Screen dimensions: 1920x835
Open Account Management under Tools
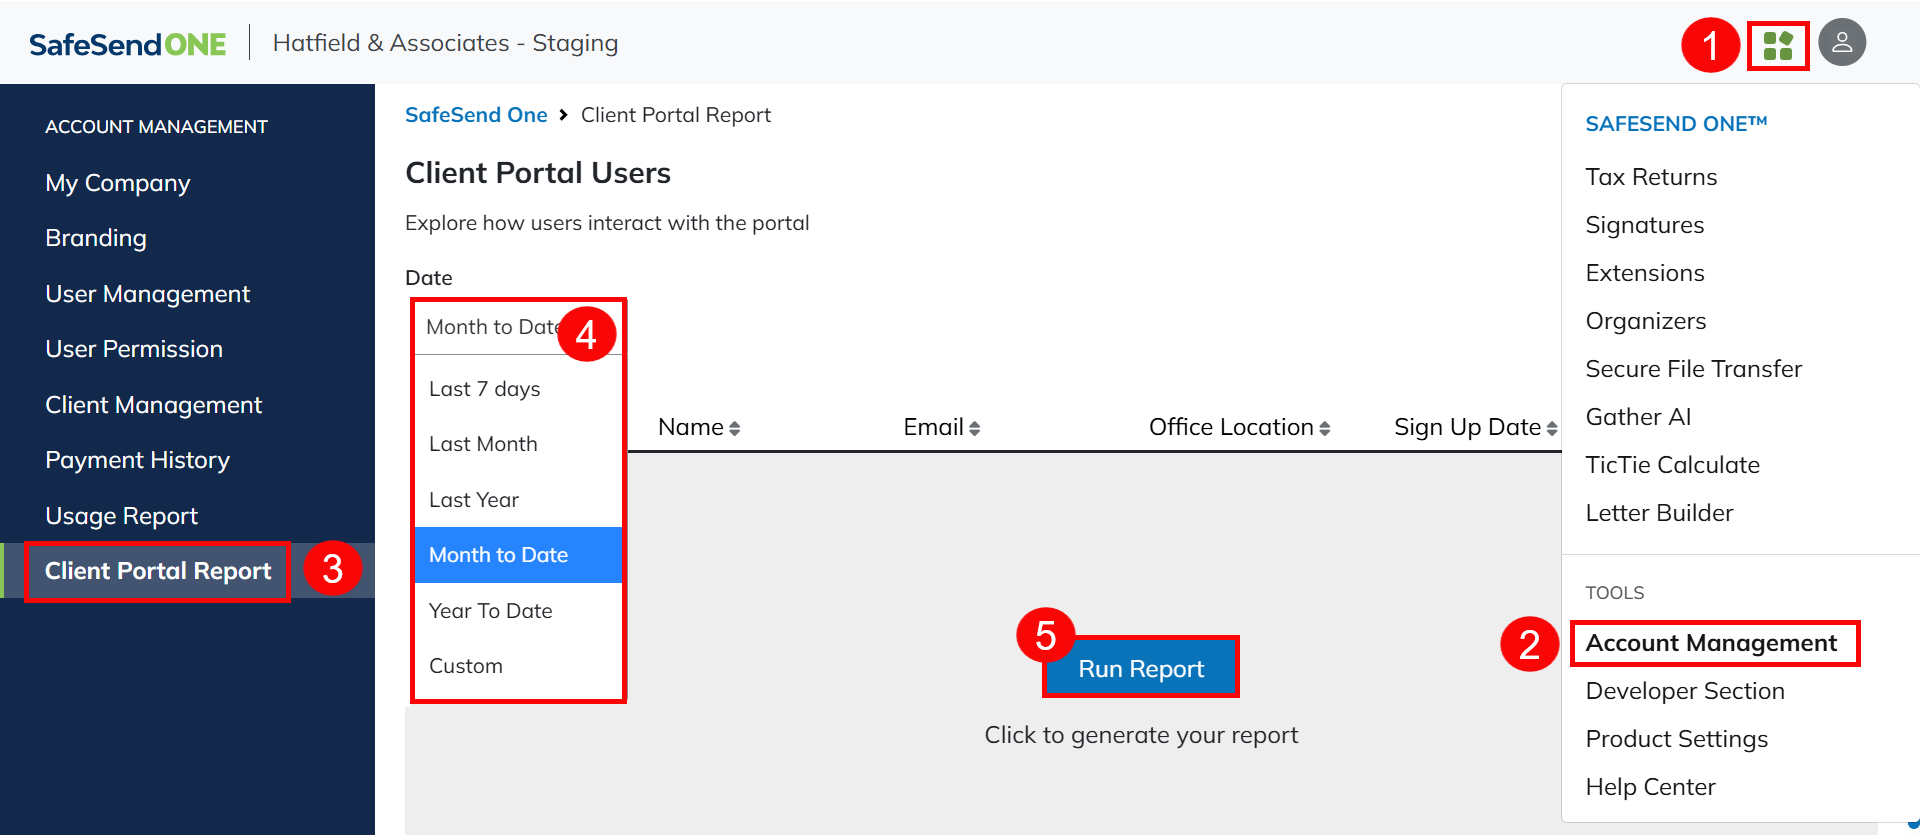1711,643
